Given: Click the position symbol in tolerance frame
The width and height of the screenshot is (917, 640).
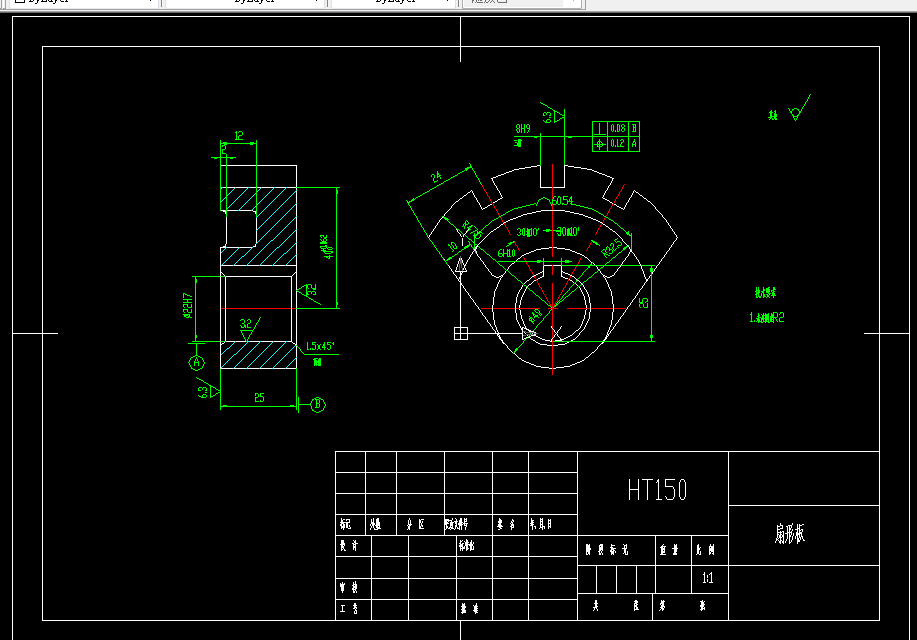Looking at the screenshot, I should (x=599, y=143).
